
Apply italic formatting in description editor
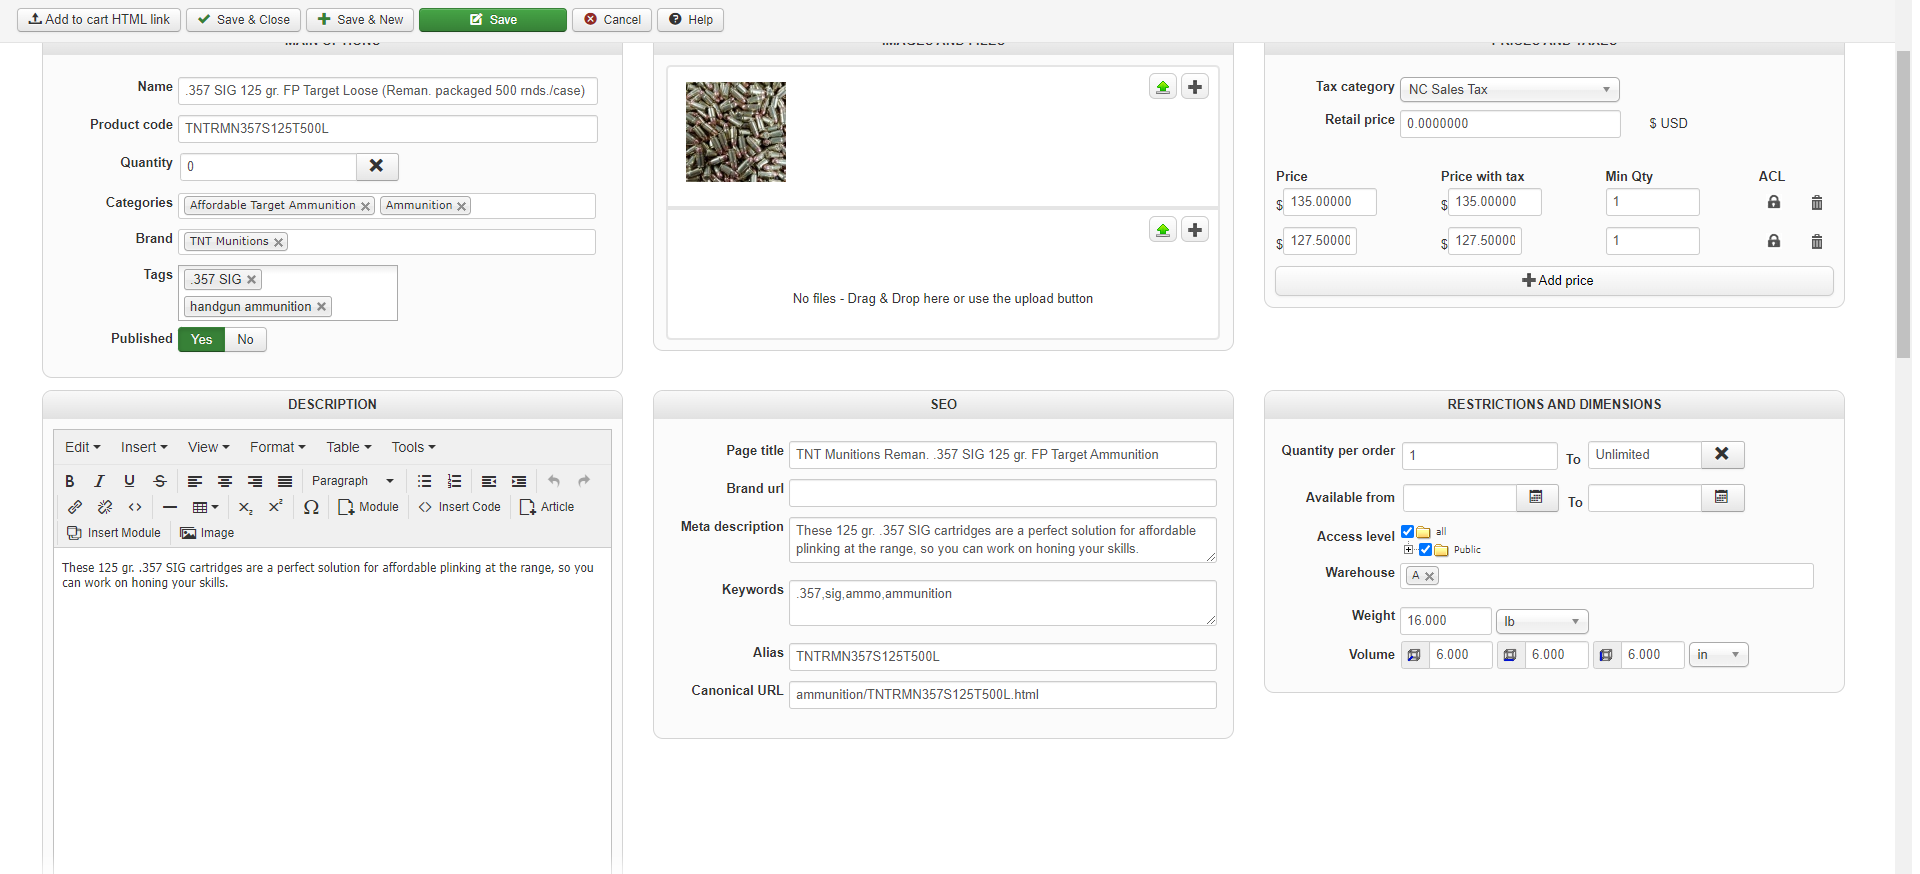point(99,481)
